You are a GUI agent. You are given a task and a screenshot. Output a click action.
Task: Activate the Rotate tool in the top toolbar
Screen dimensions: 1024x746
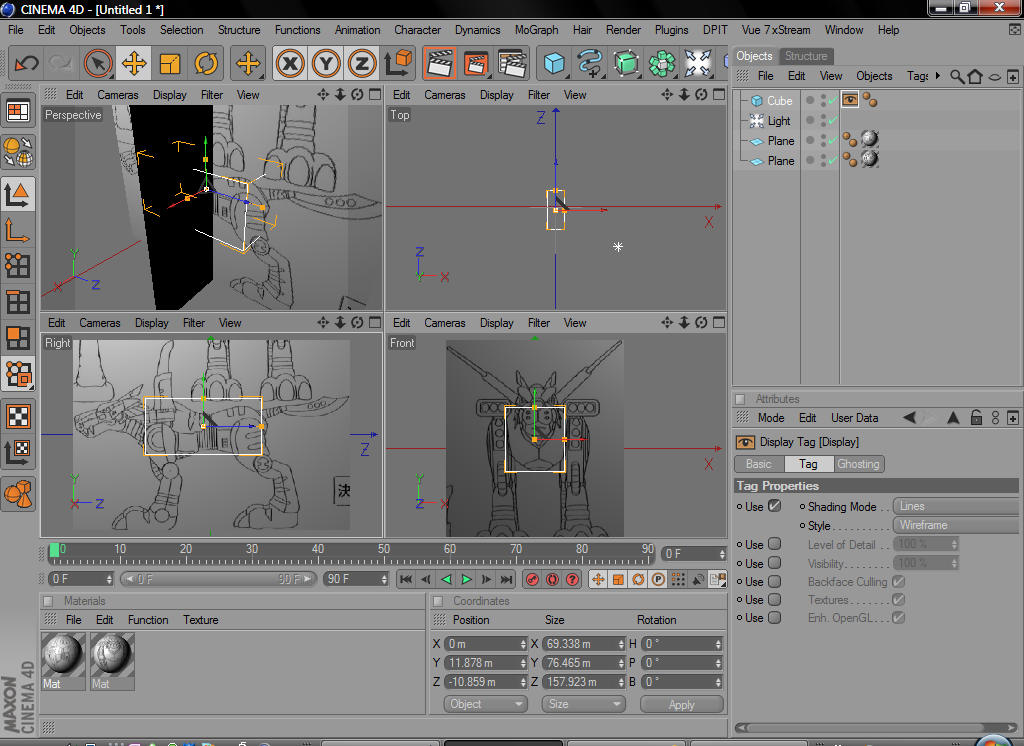(x=206, y=64)
